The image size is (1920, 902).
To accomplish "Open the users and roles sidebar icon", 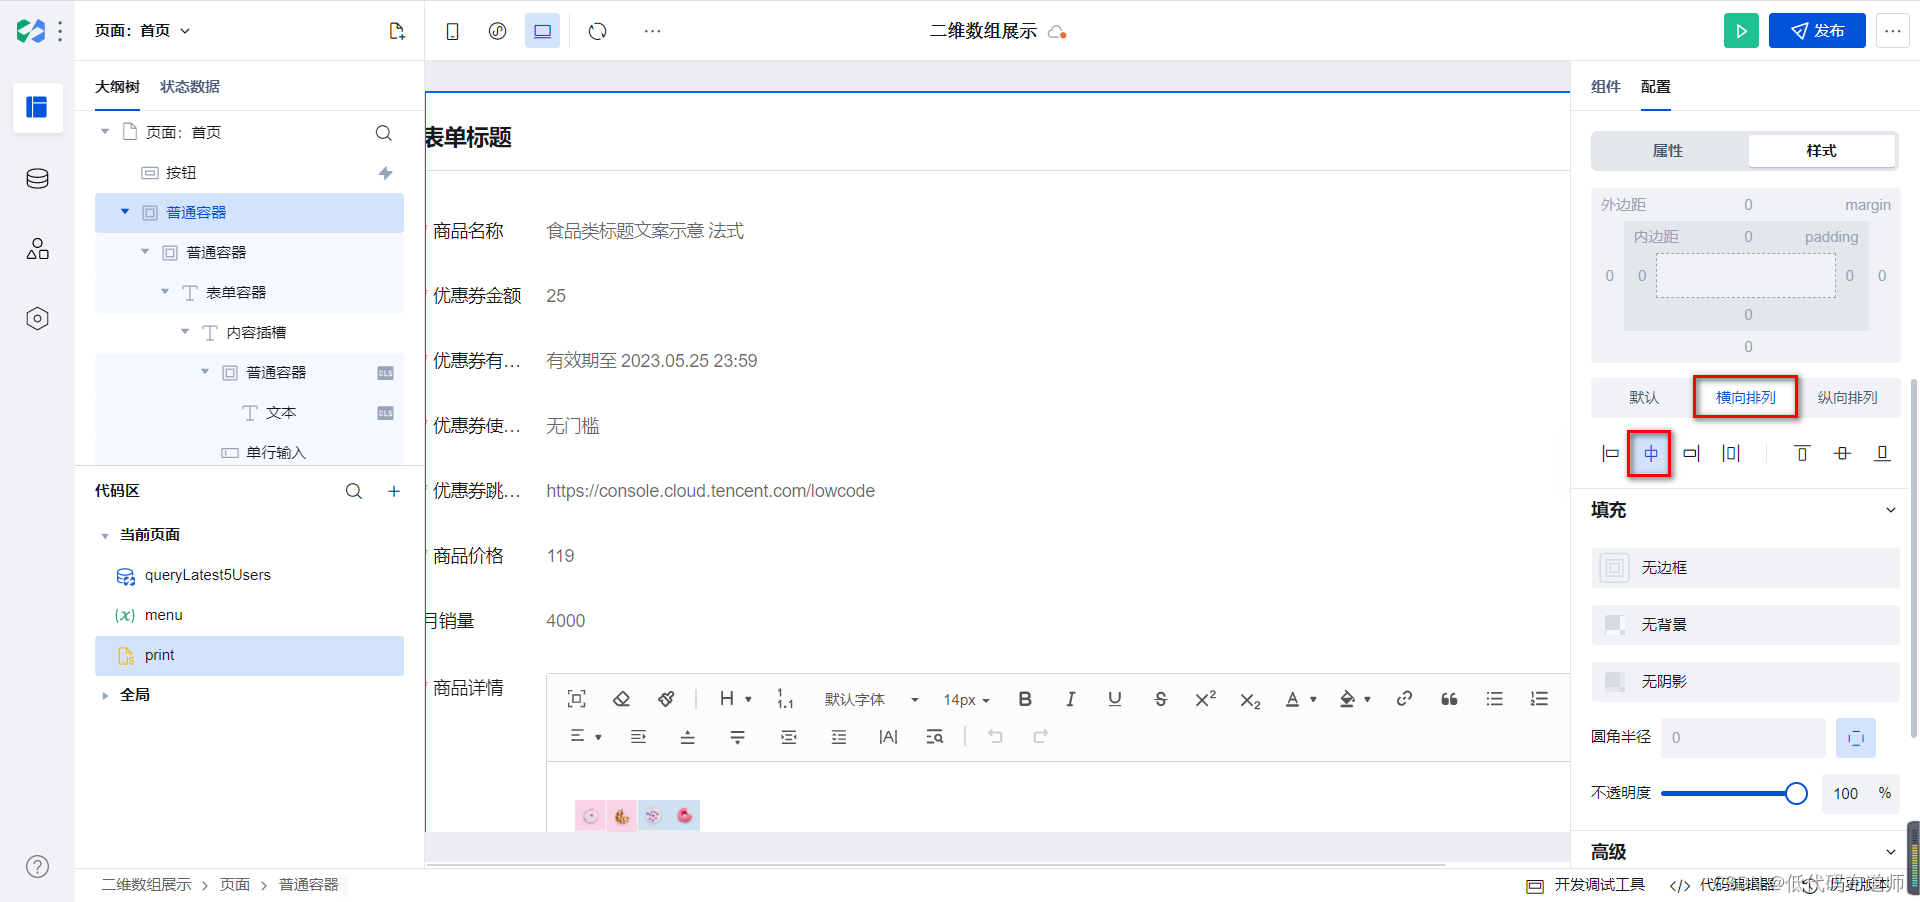I will (x=37, y=249).
